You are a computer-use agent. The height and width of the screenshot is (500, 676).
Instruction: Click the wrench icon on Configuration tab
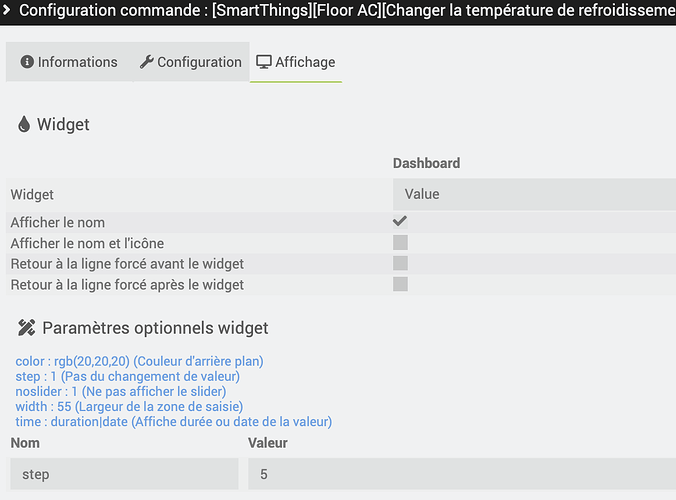click(x=147, y=62)
